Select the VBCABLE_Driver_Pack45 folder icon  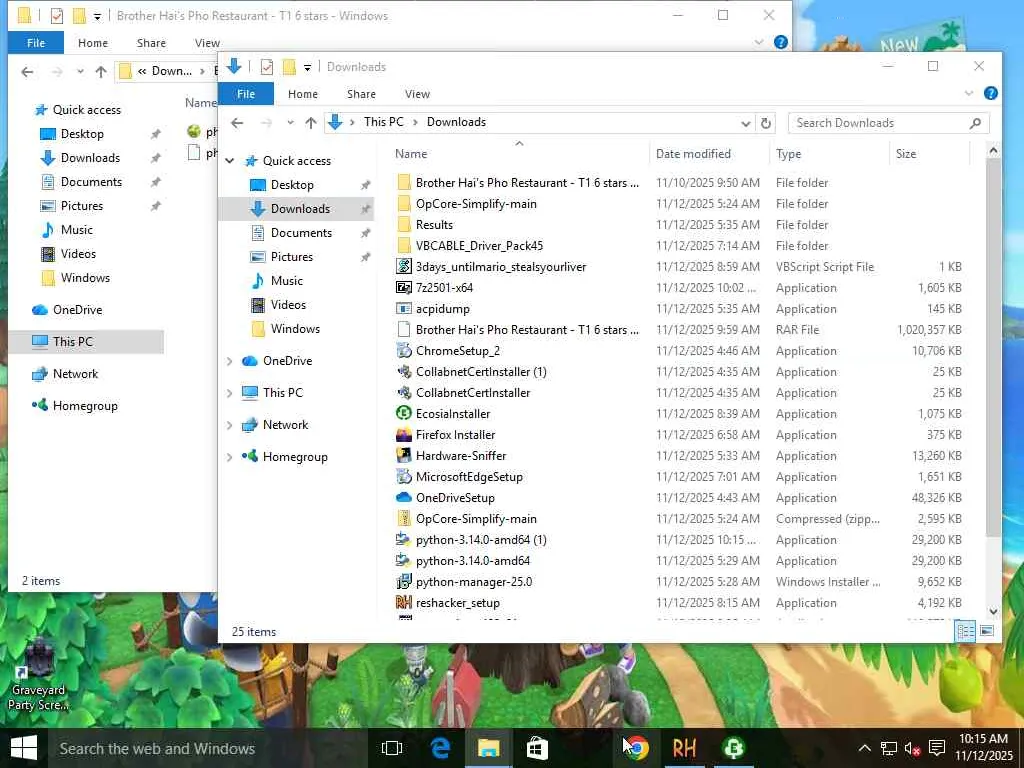click(404, 246)
